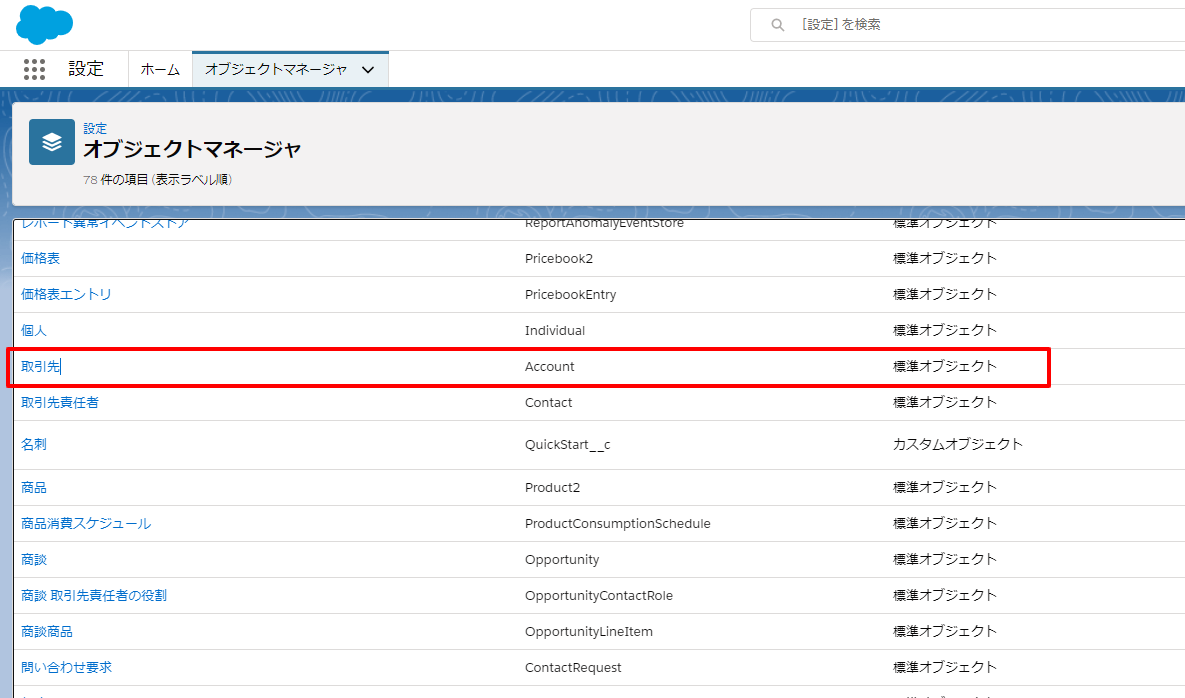Screen dimensions: 1185x698
Task: Open the 価格表エントリ object link
Action: (x=66, y=295)
